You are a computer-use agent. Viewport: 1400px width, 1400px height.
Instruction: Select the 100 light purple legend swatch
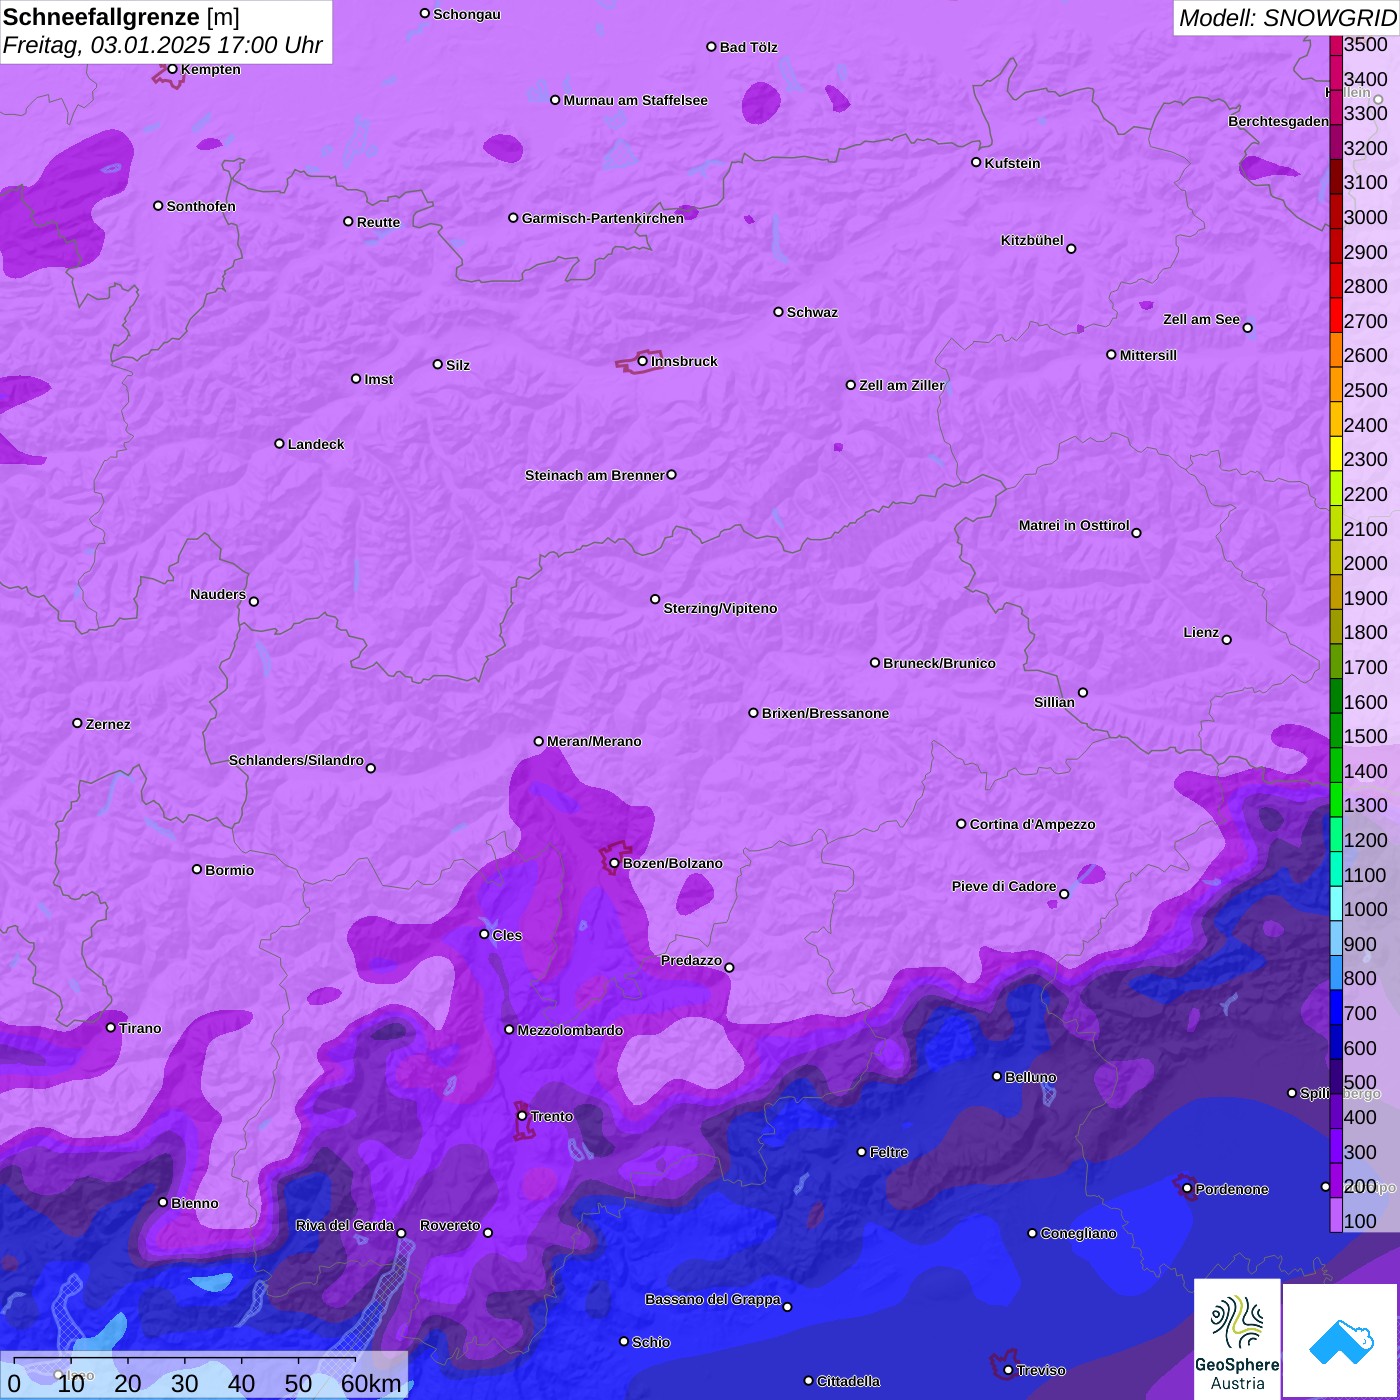[x=1335, y=1214]
